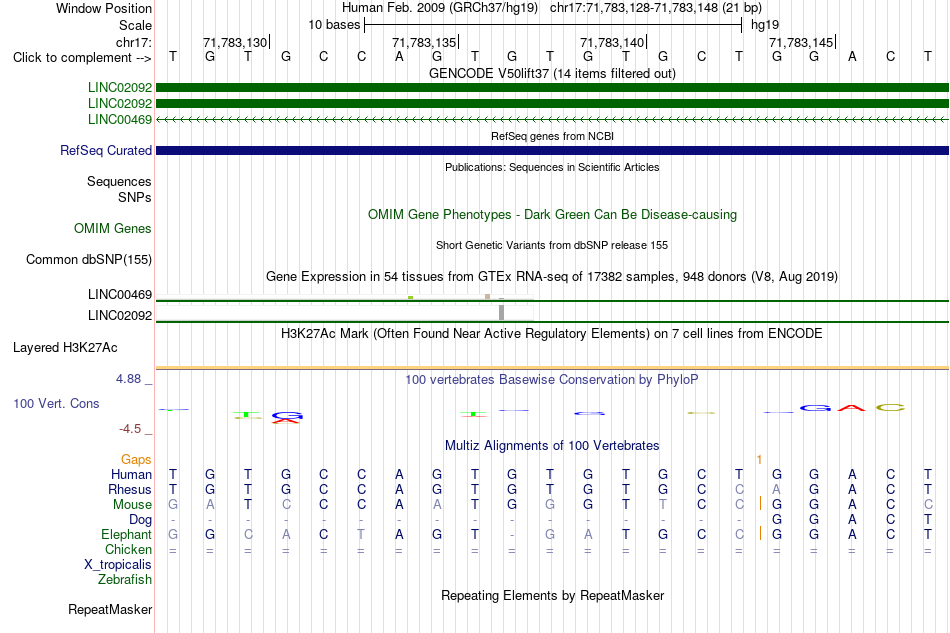The image size is (950, 633).
Task: Click the hg19 text beside the scale bar
Action: click(765, 25)
